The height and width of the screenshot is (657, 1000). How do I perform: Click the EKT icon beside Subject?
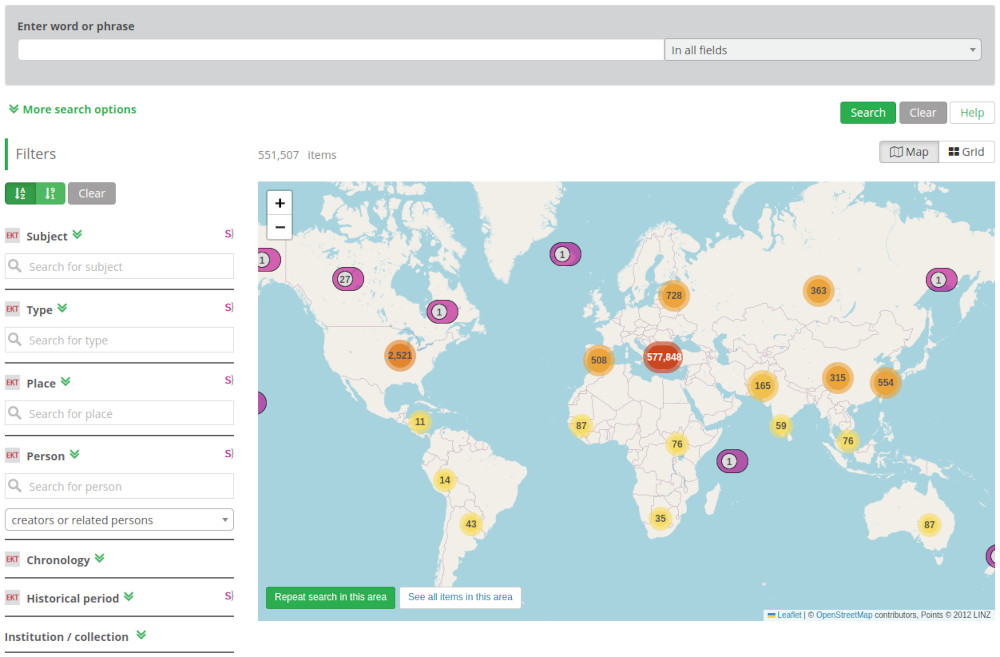(13, 236)
